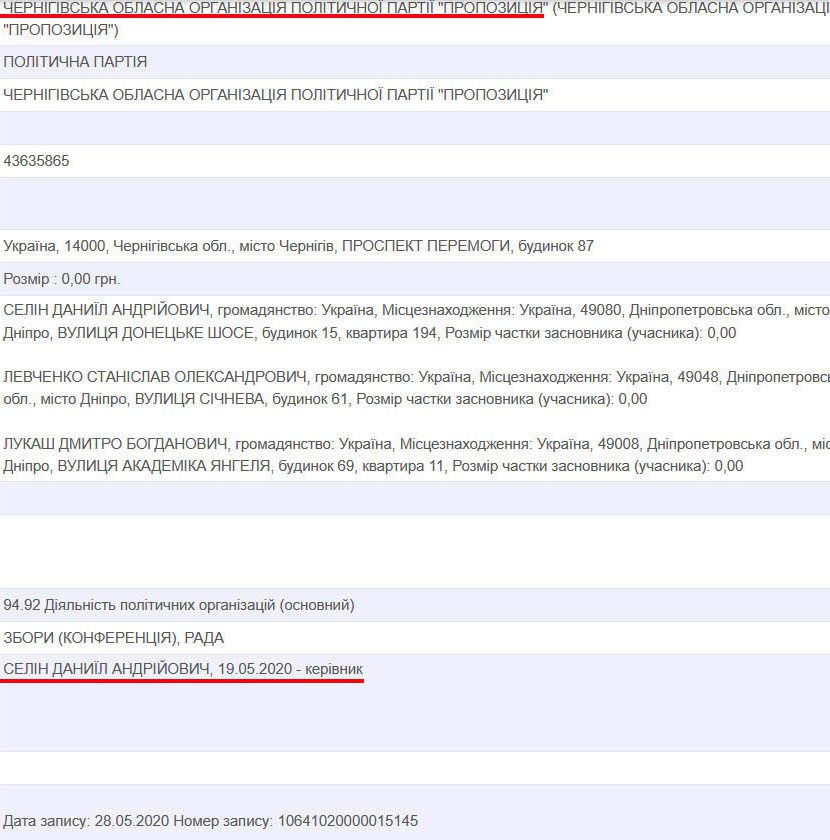Click '94.92 Діяльність політичних організацій (основний)'
830x840 pixels.
(179, 605)
